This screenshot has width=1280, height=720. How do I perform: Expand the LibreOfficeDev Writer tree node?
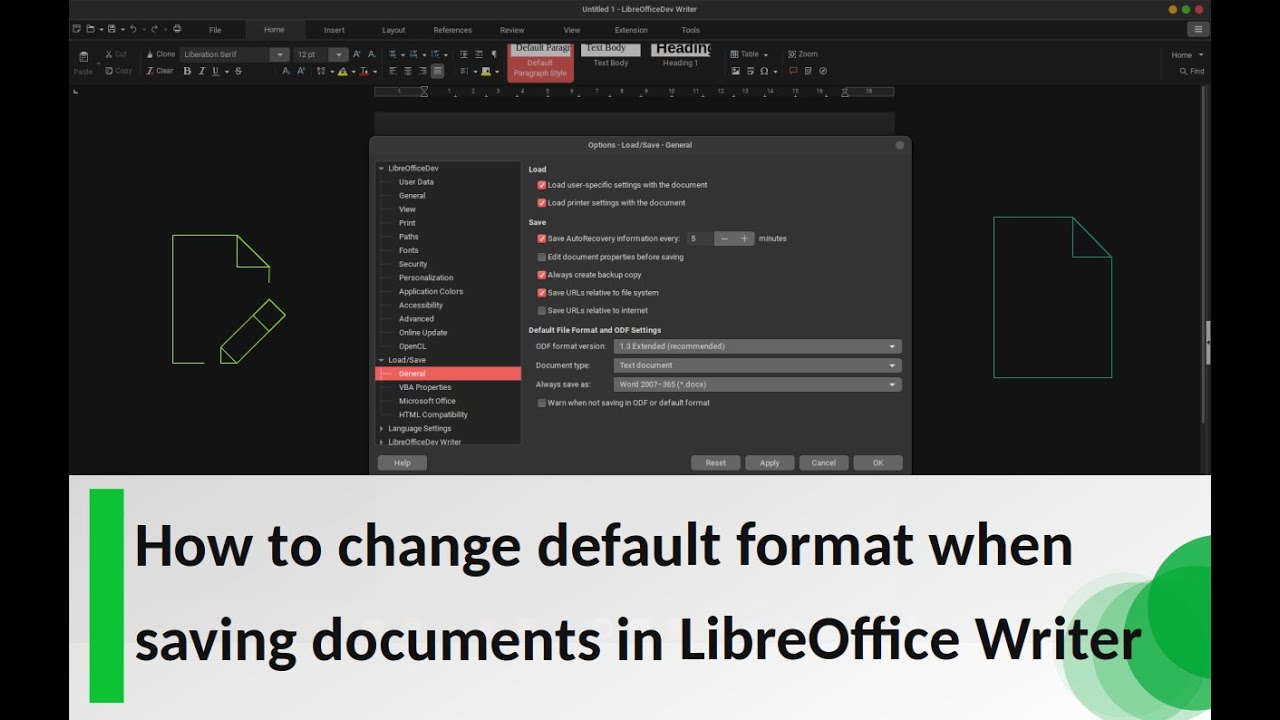point(381,442)
